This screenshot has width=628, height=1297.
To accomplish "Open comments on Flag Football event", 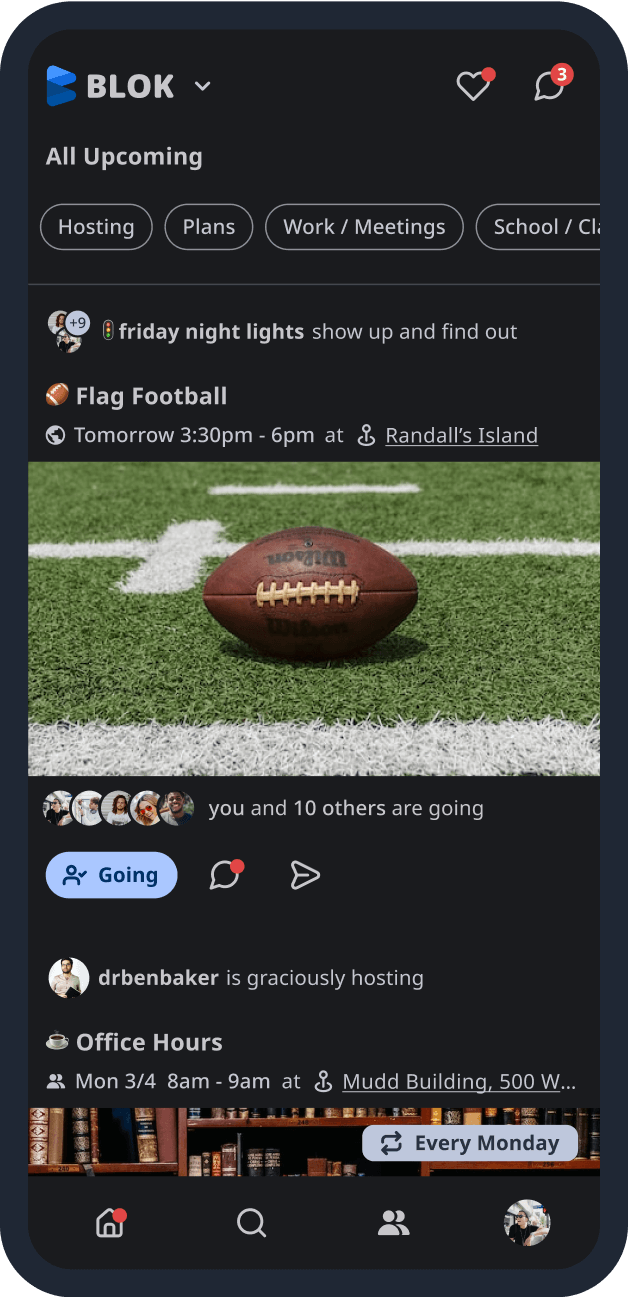I will tap(225, 875).
